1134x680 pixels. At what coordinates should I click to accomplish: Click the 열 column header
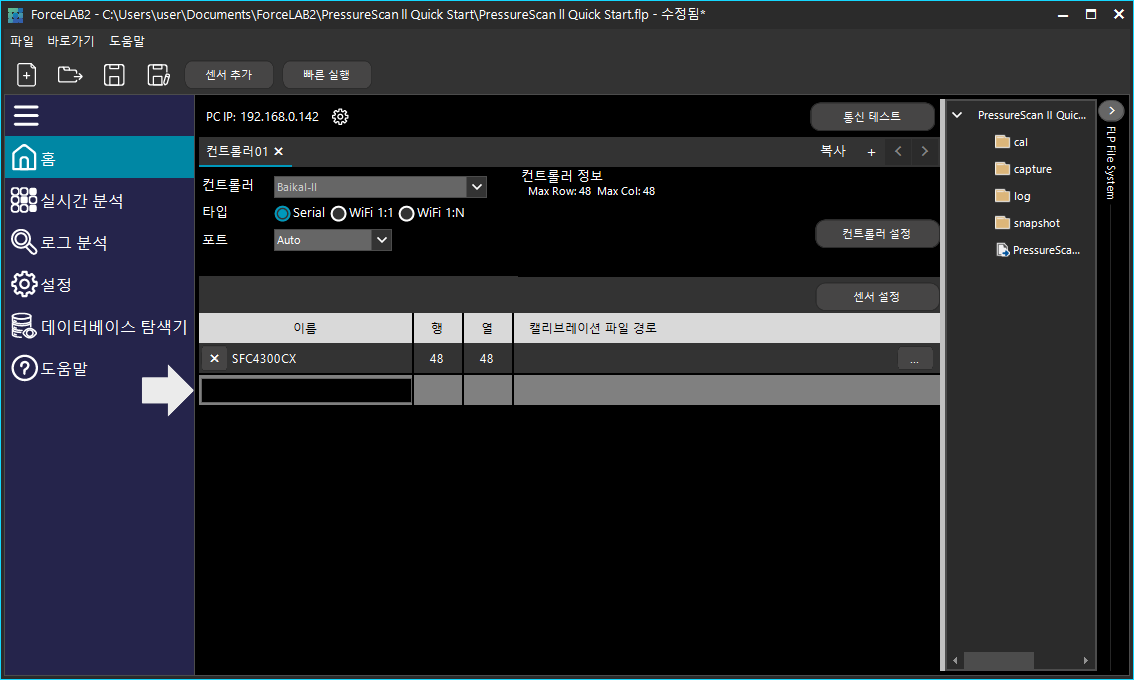pyautogui.click(x=487, y=328)
